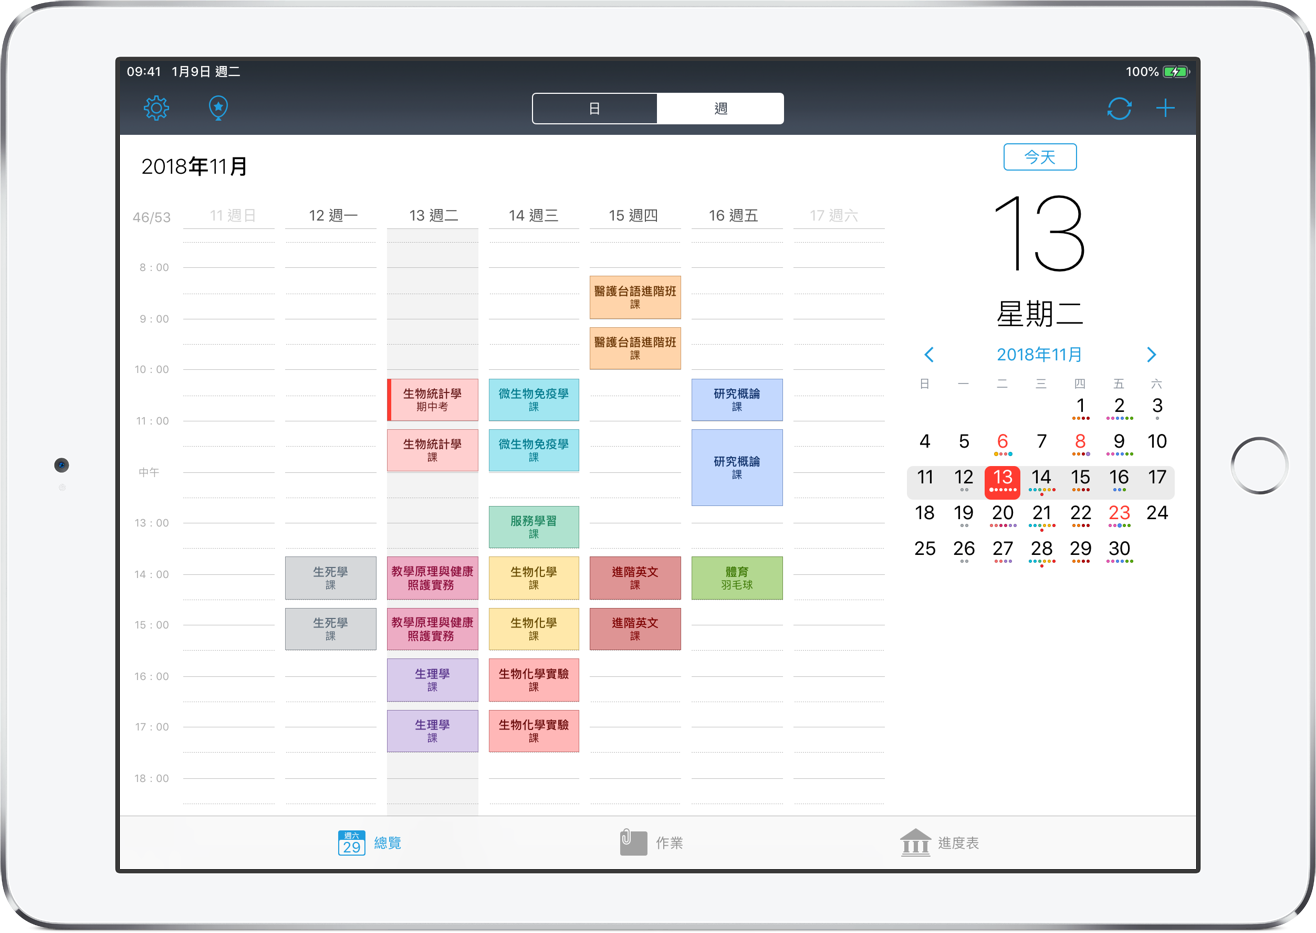Select the 日 day view segment
Image resolution: width=1316 pixels, height=933 pixels.
tap(595, 108)
